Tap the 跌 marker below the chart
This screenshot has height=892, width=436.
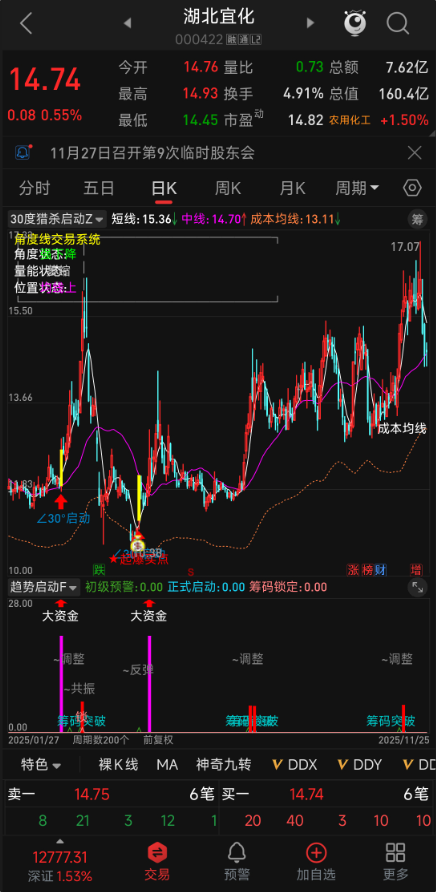99,569
